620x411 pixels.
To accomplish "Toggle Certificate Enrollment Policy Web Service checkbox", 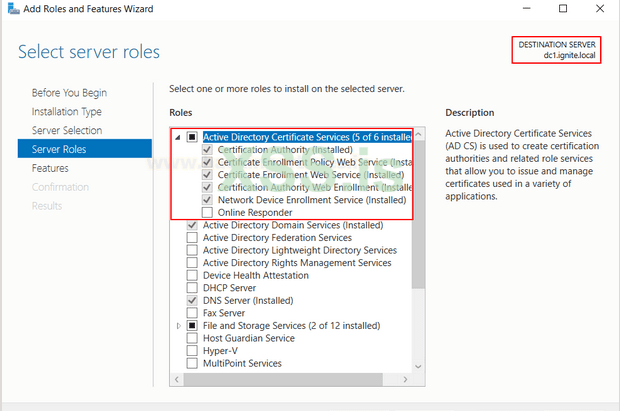I will 207,162.
